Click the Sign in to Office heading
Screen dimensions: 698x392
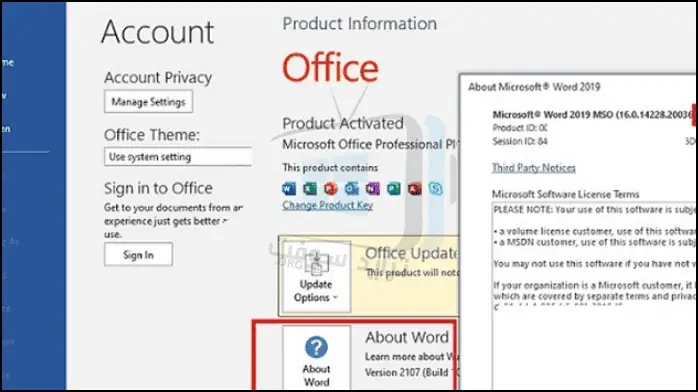tap(158, 188)
